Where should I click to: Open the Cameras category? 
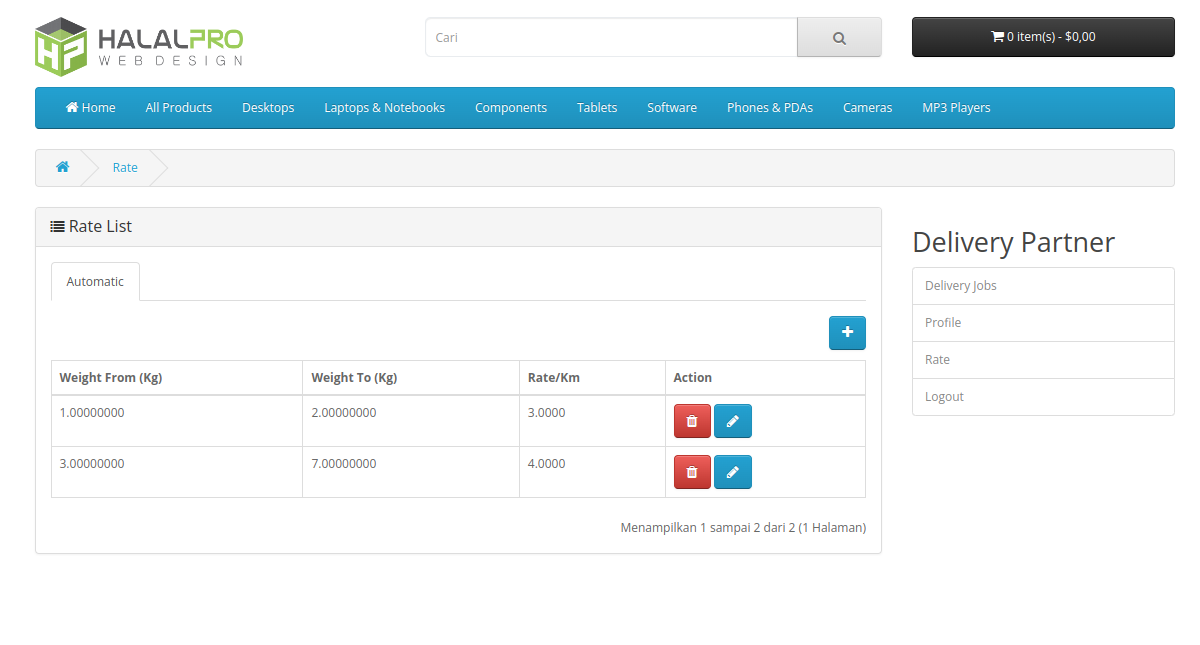(x=867, y=108)
